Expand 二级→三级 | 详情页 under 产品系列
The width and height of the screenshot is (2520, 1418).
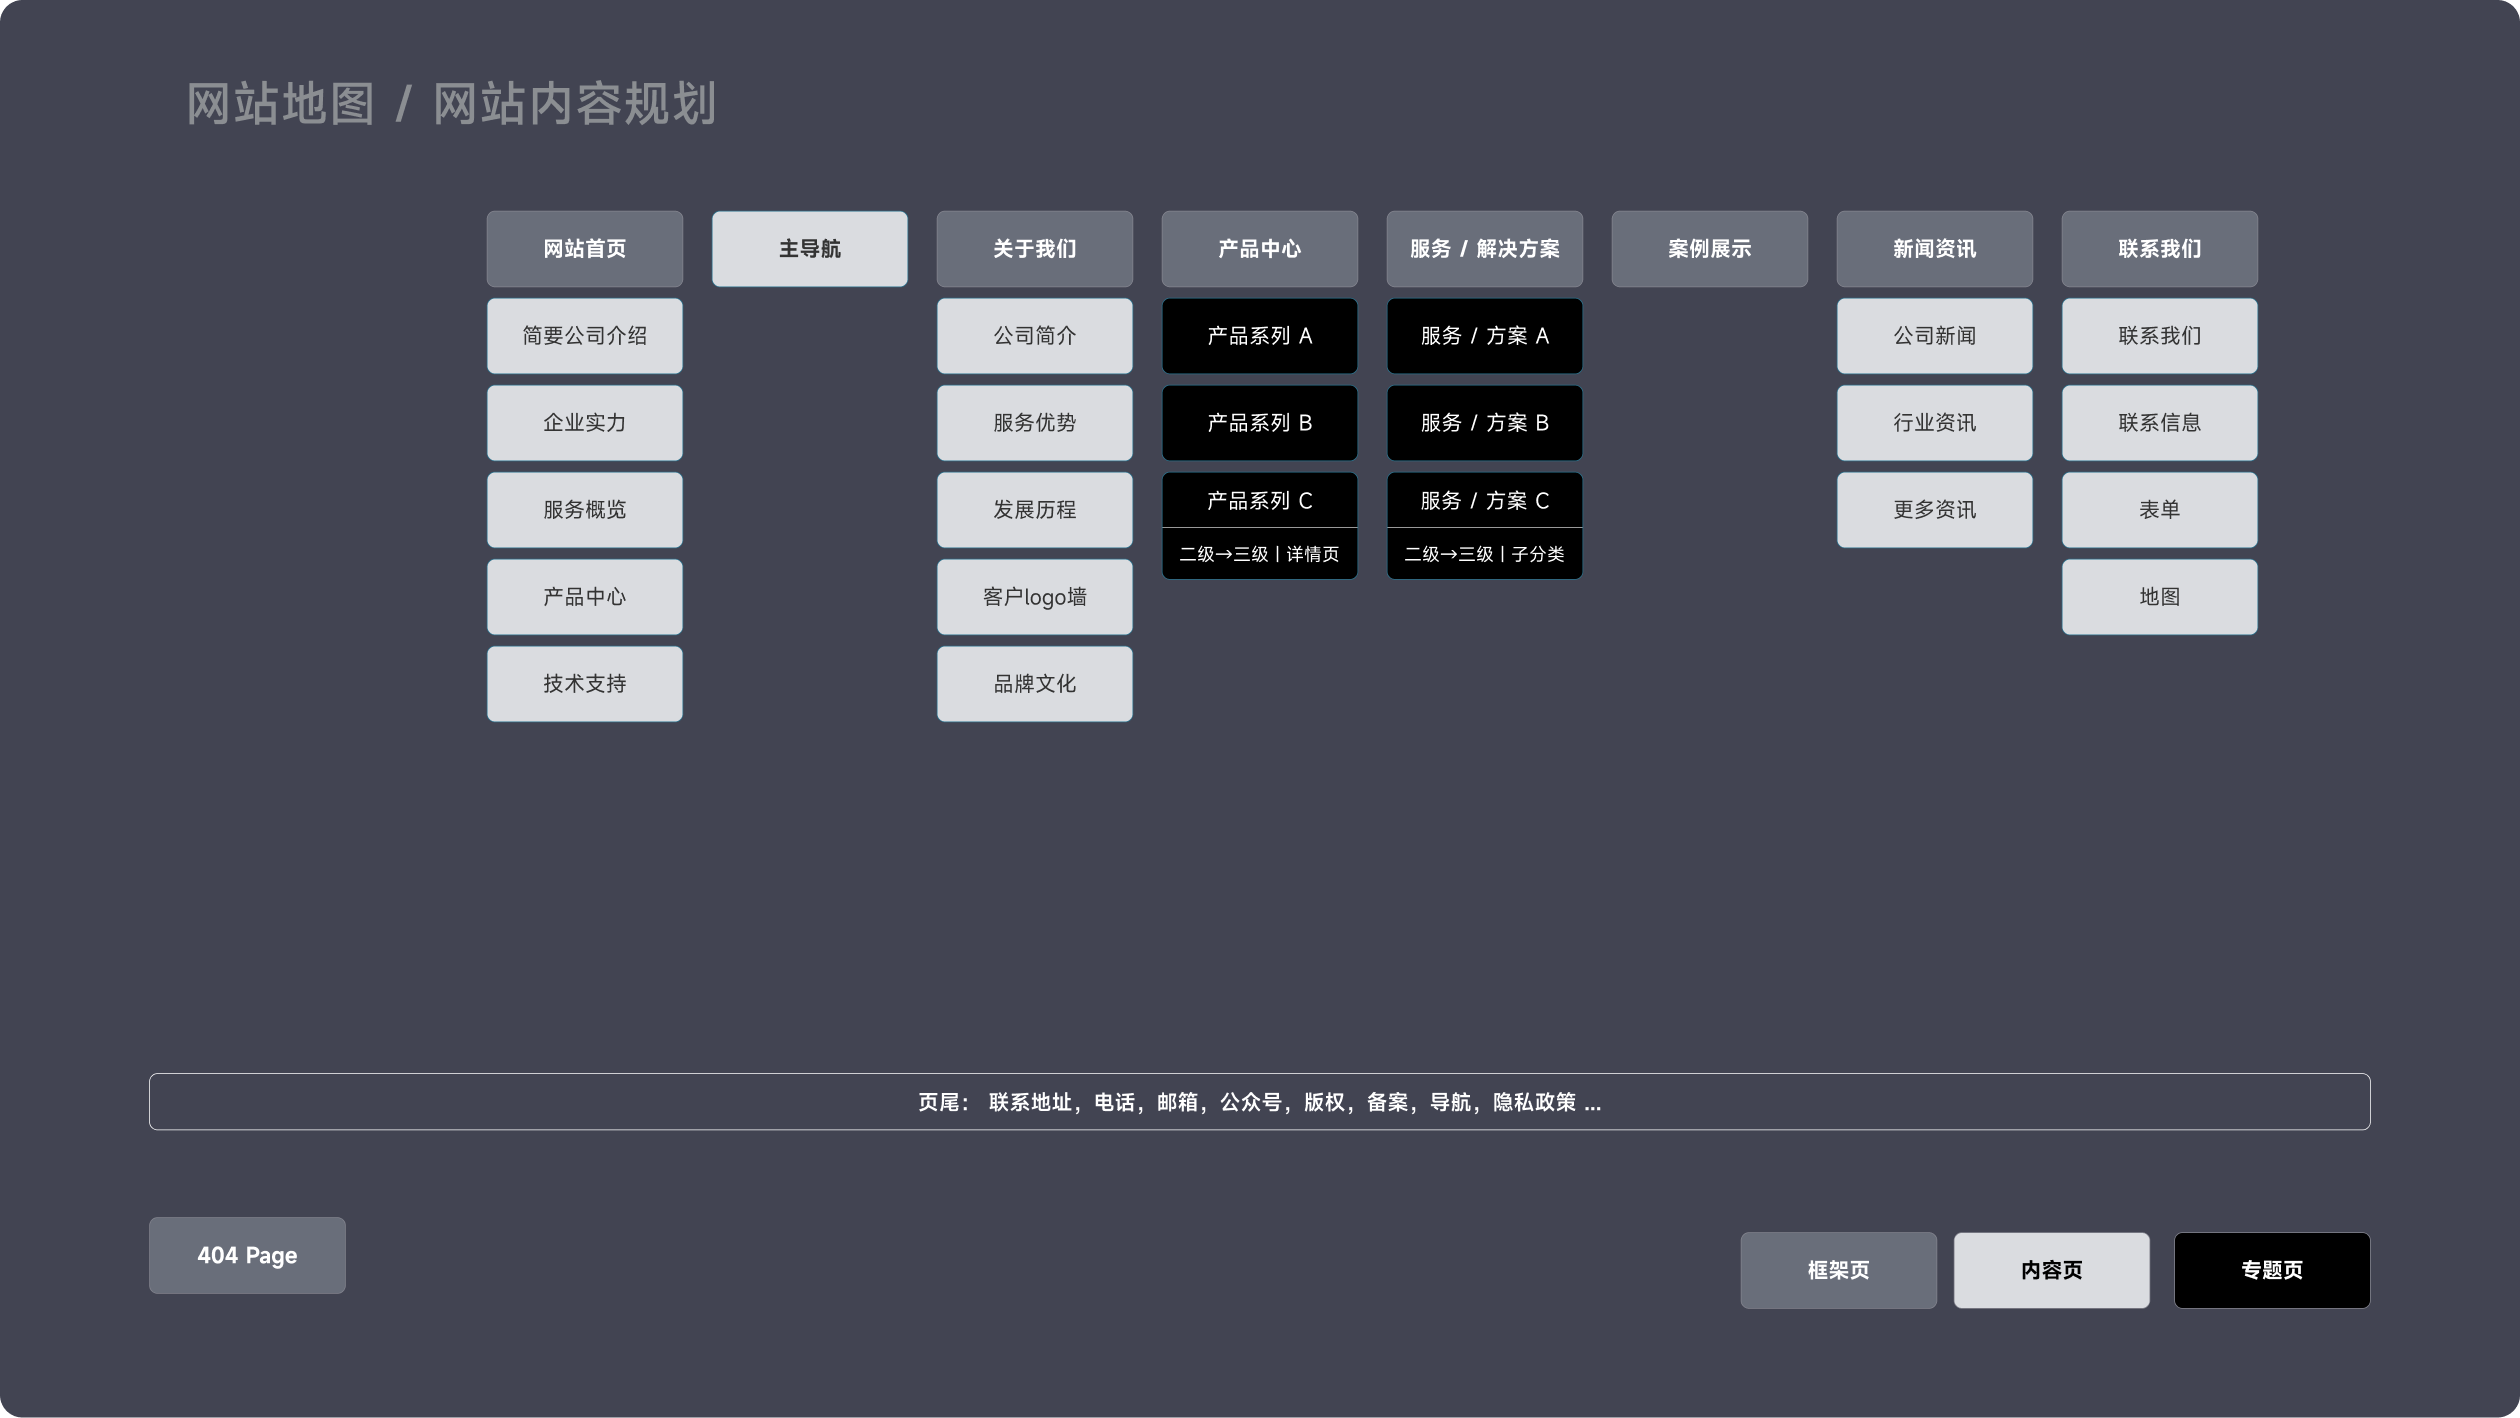(x=1259, y=553)
